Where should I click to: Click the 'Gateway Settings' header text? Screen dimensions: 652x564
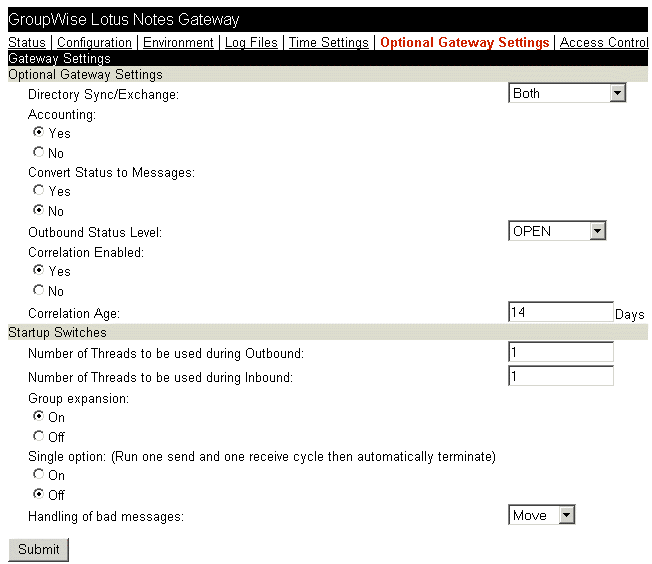[59, 59]
